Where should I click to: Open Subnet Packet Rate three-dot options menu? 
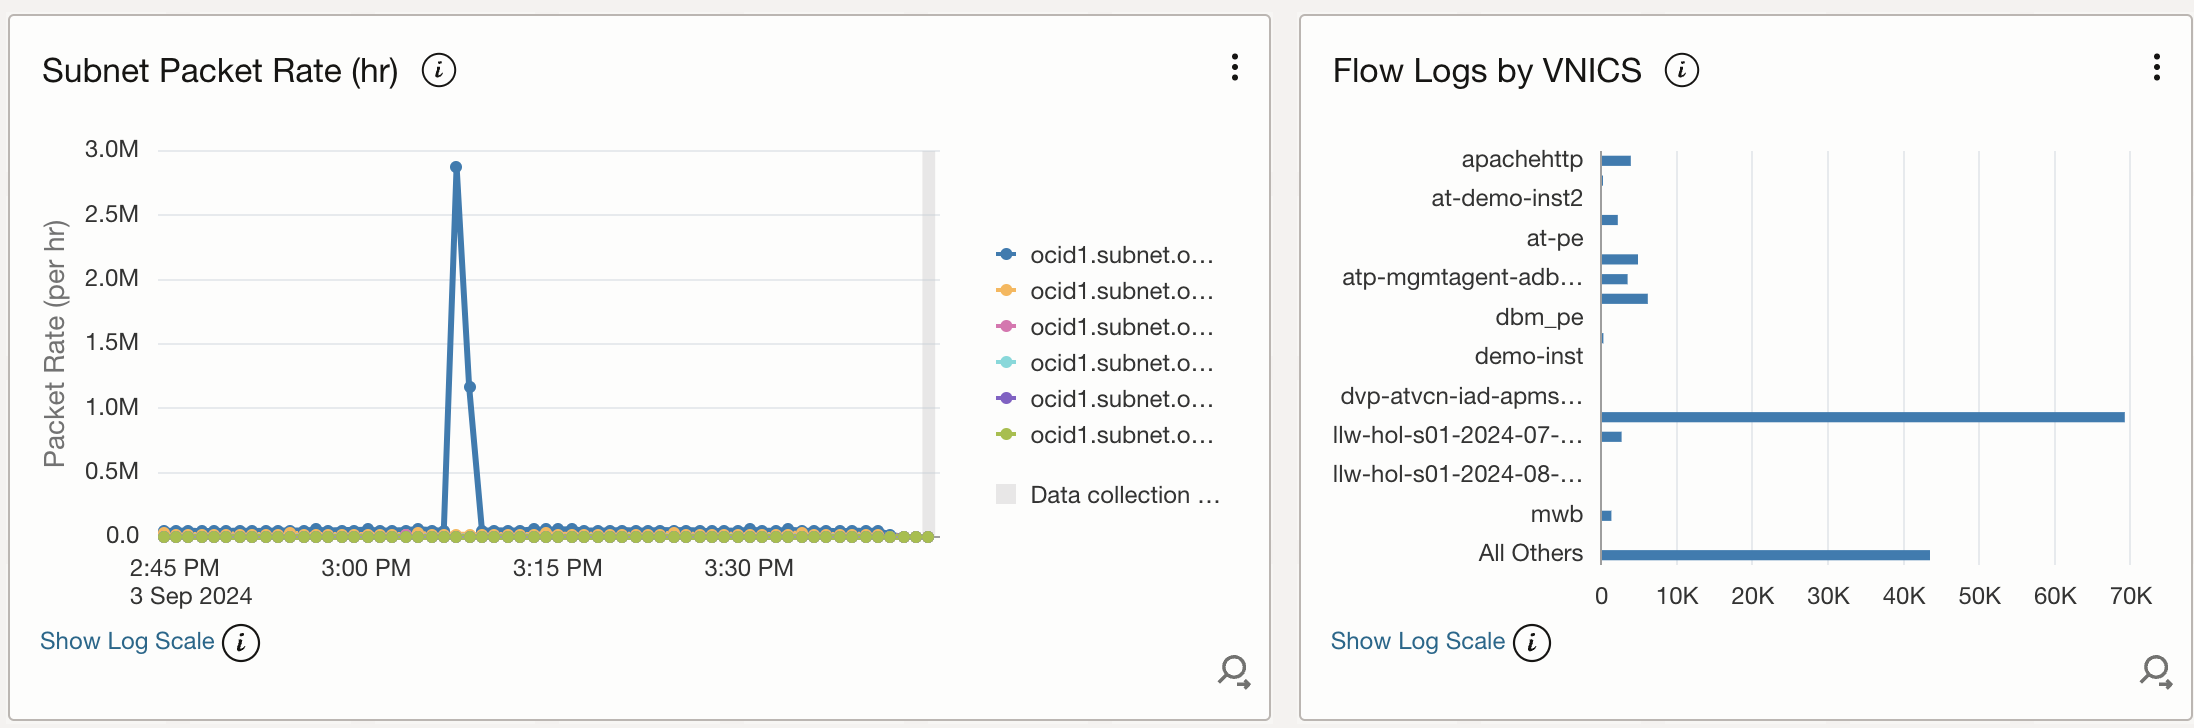(x=1235, y=67)
